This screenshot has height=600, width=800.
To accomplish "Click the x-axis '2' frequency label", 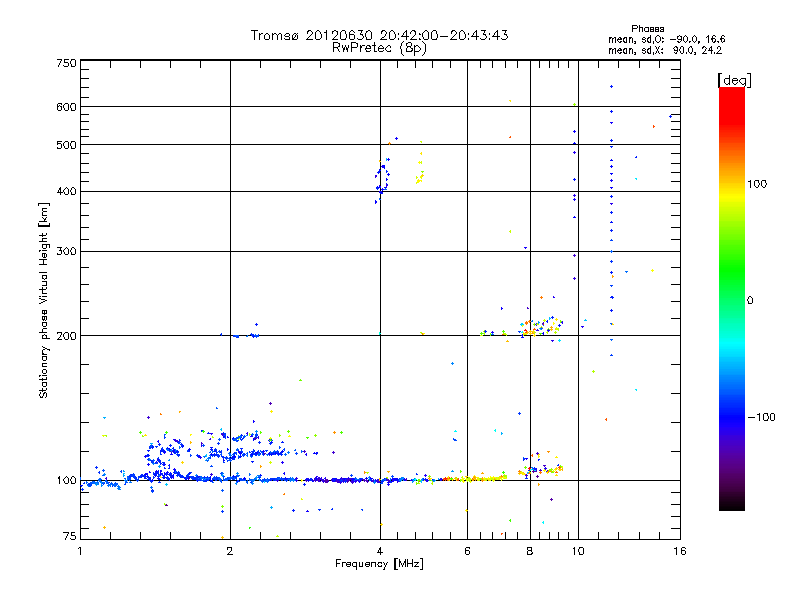I will point(230,551).
